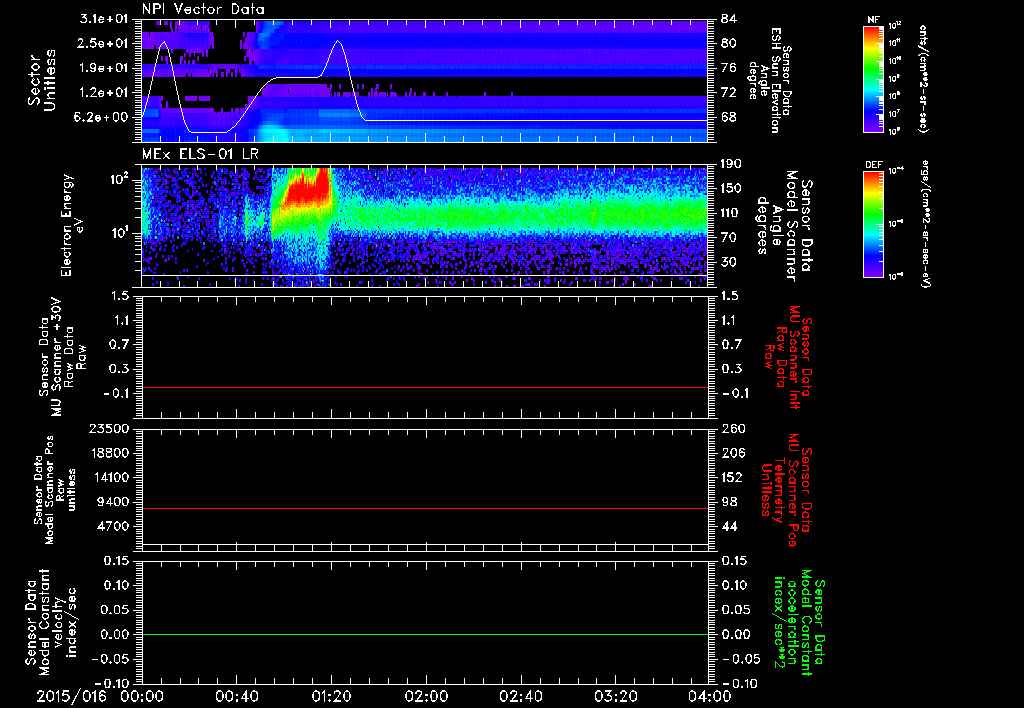Click the red line in MU Scanner +30V panel

tap(425, 387)
